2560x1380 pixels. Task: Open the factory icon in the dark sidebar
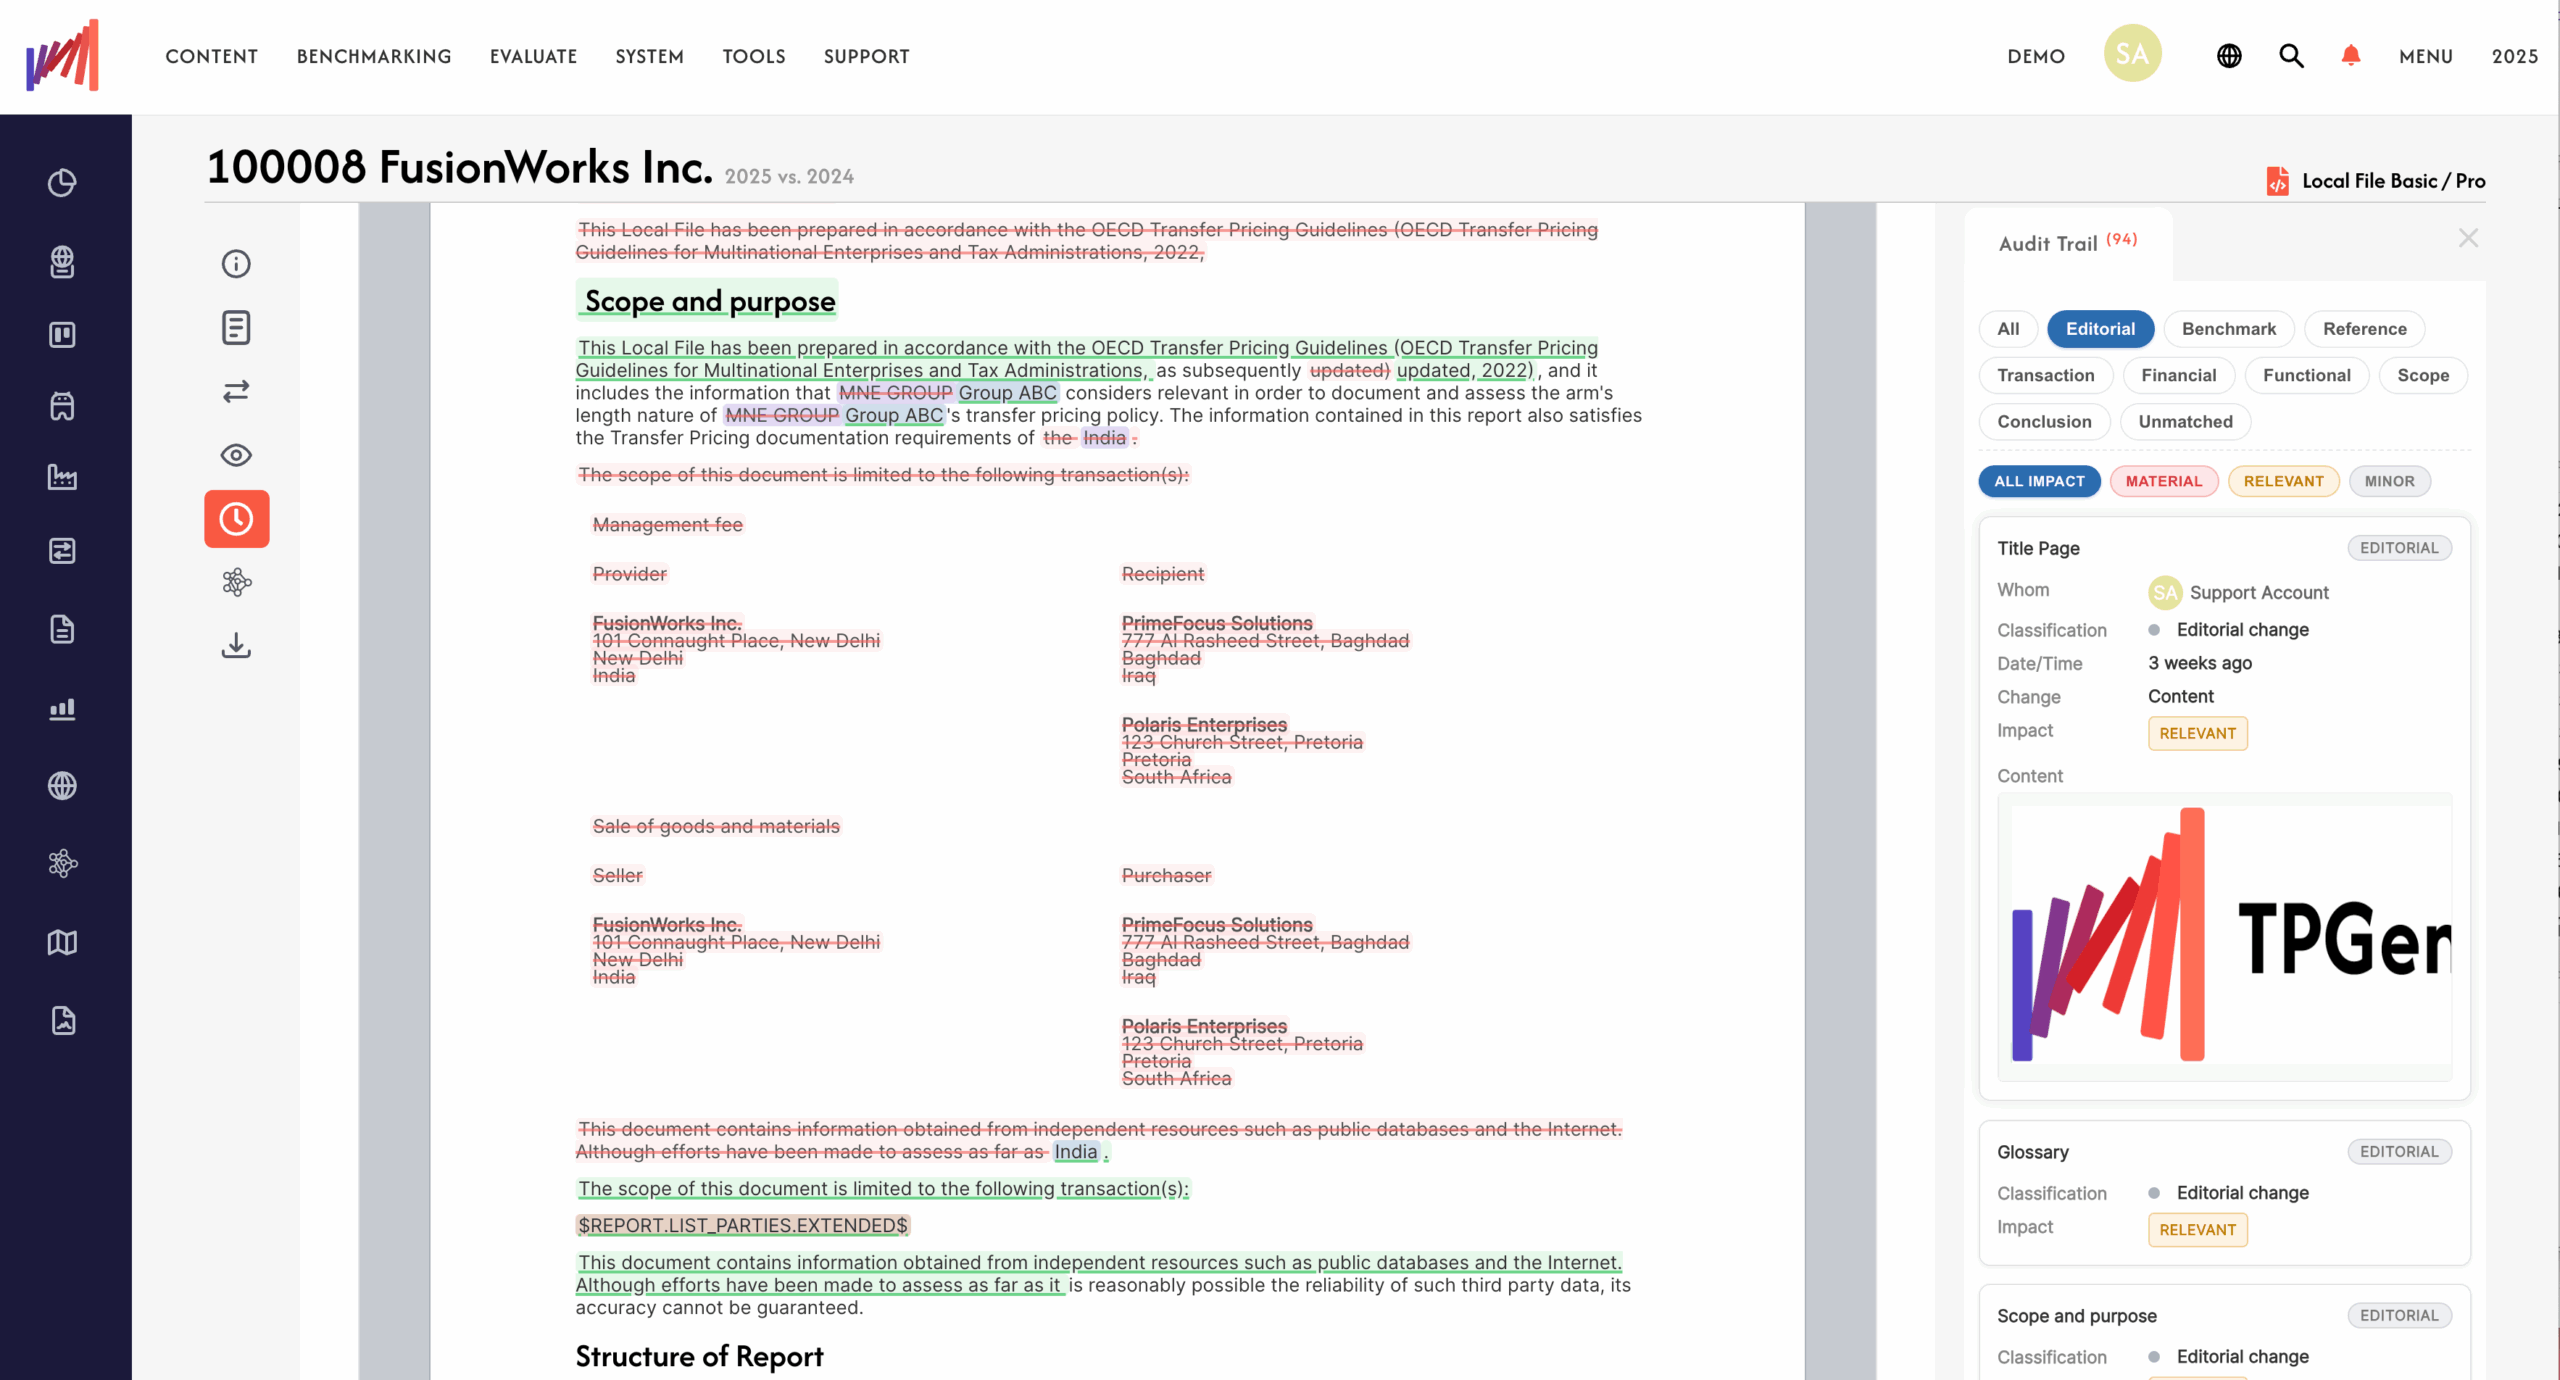[x=62, y=477]
